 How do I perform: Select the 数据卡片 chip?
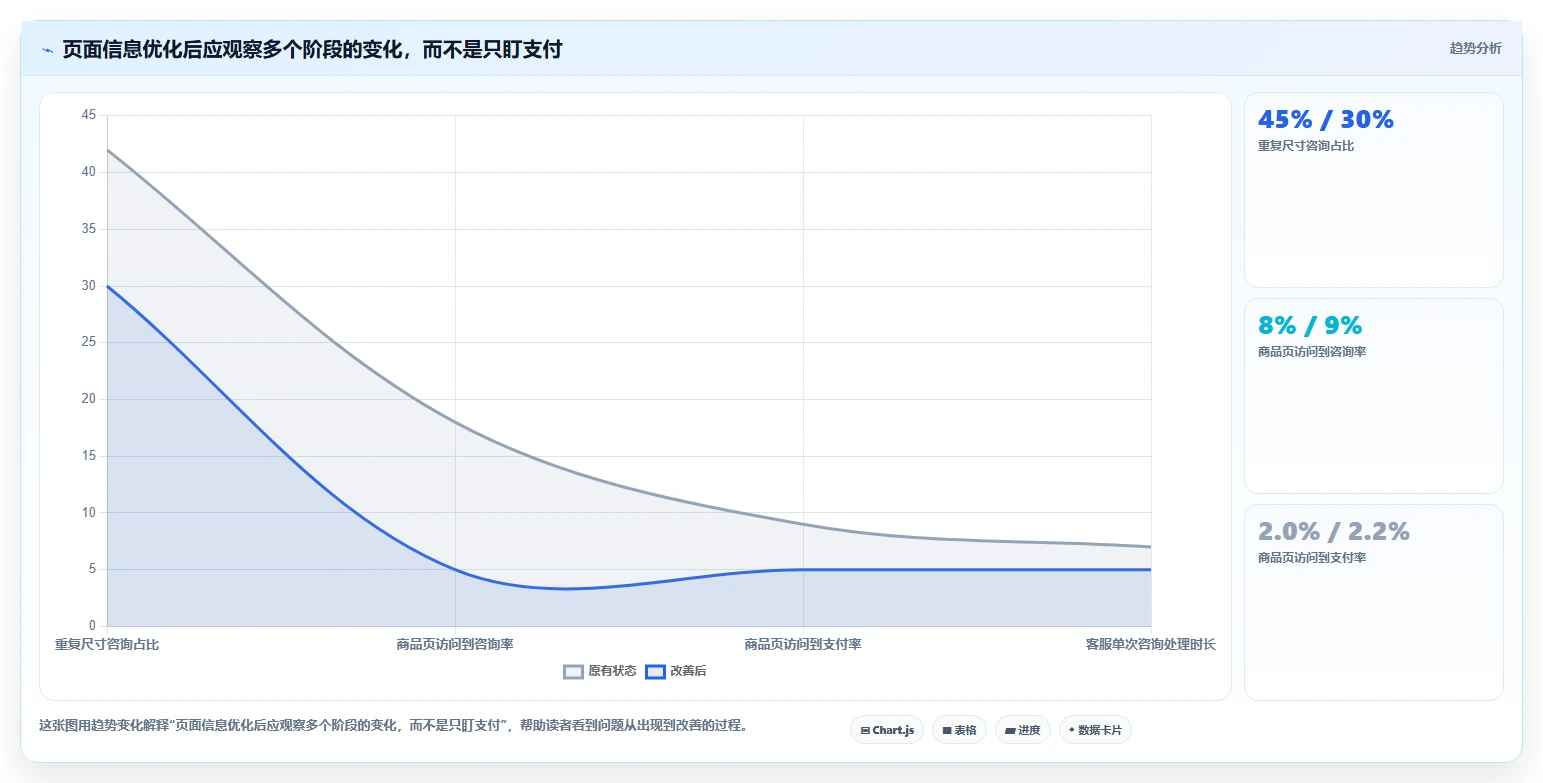click(1095, 730)
